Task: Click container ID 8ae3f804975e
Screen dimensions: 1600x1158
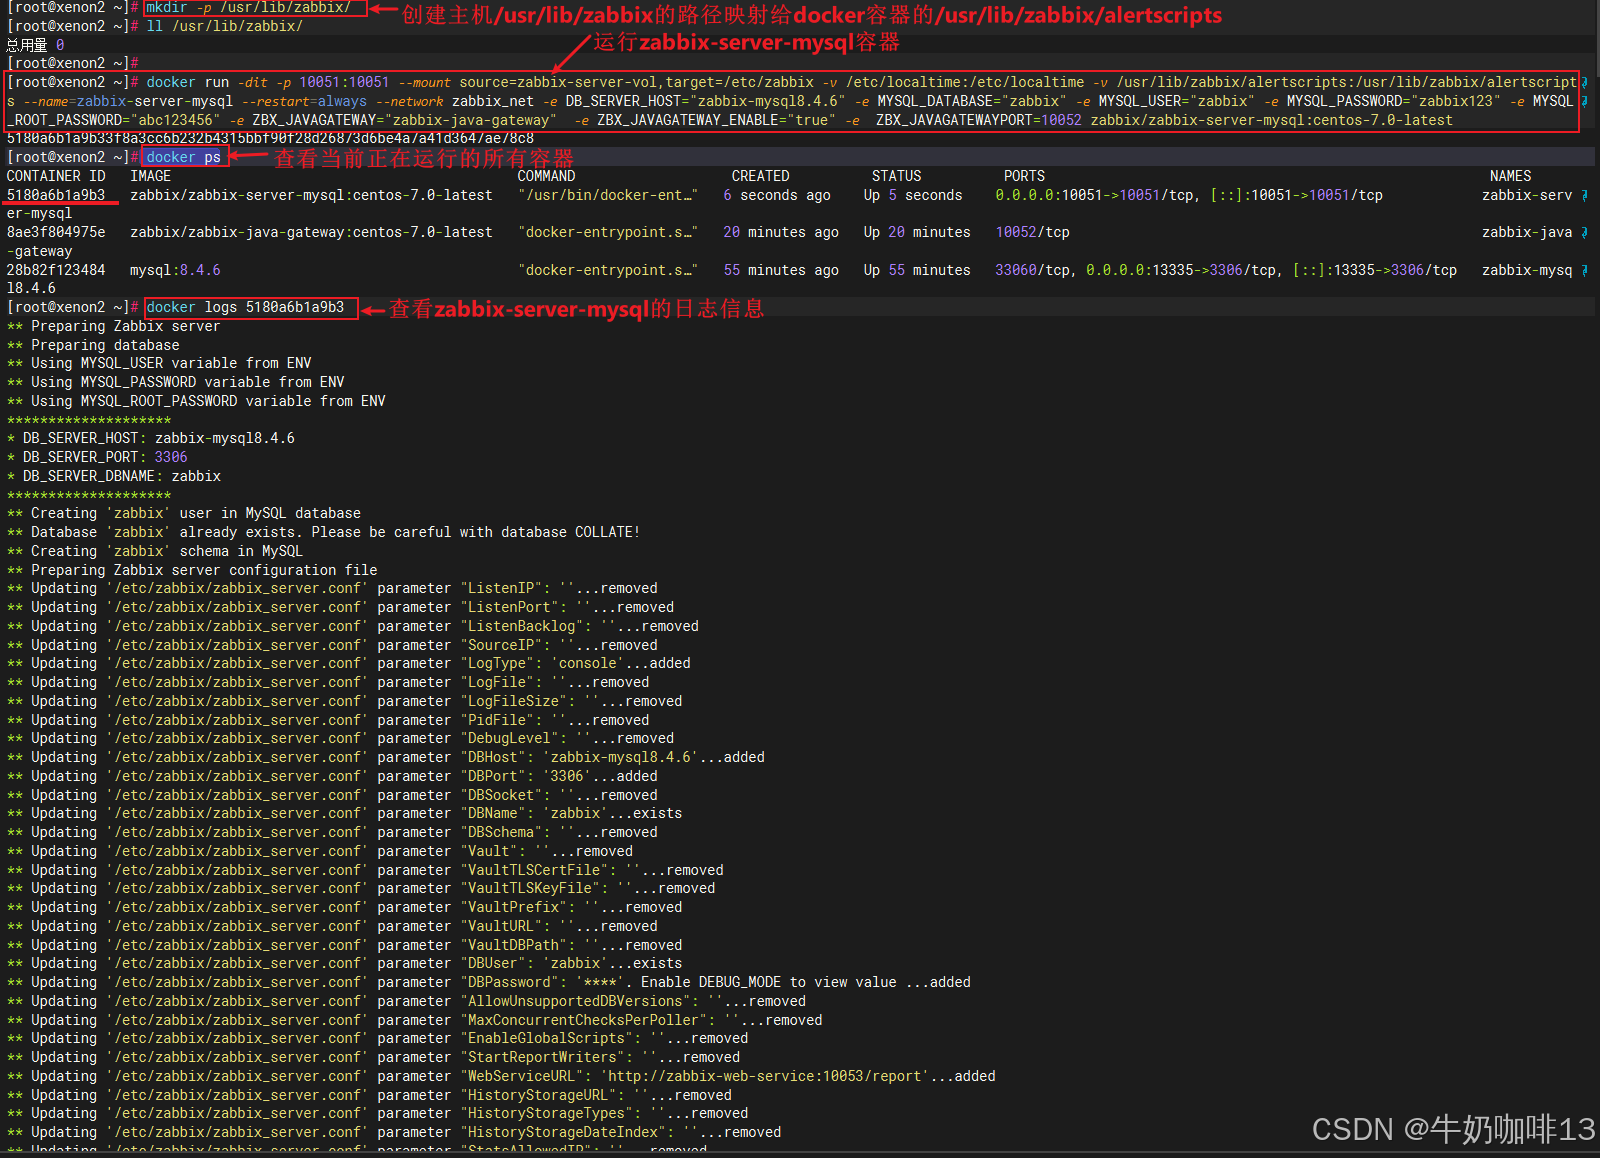Action: 56,232
